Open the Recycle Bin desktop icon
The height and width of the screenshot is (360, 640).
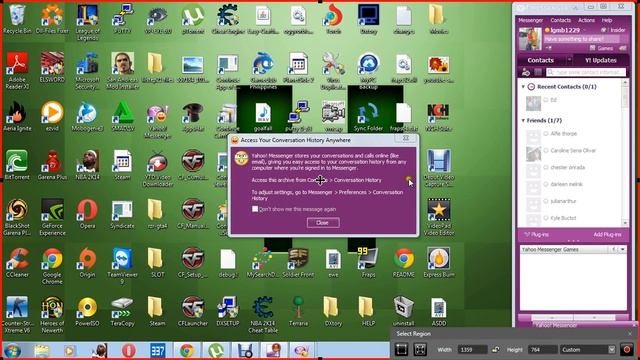[x=17, y=19]
